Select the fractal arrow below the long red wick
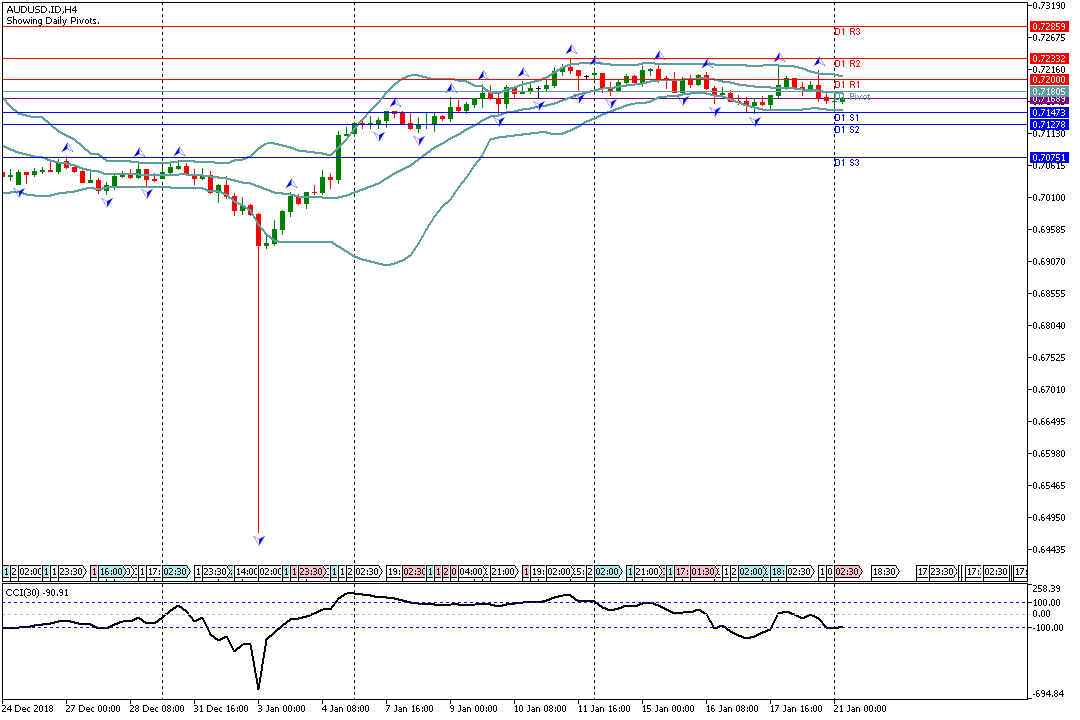1080x720 pixels. point(258,540)
